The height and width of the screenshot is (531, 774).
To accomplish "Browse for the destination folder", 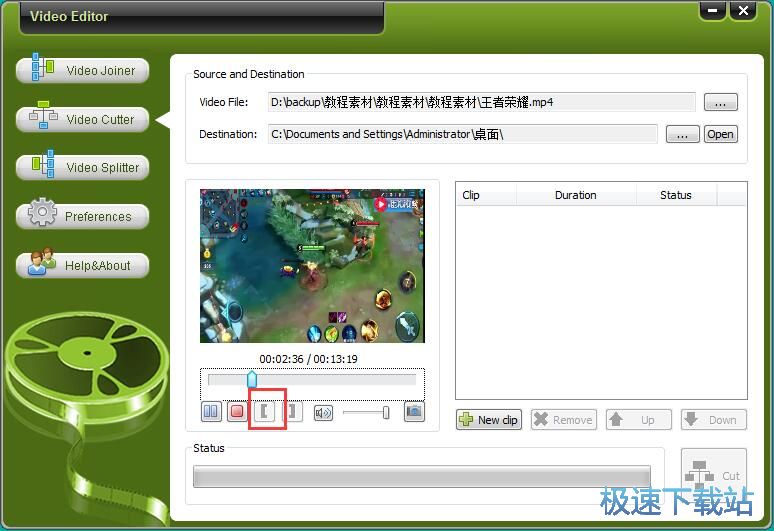I will [x=682, y=134].
